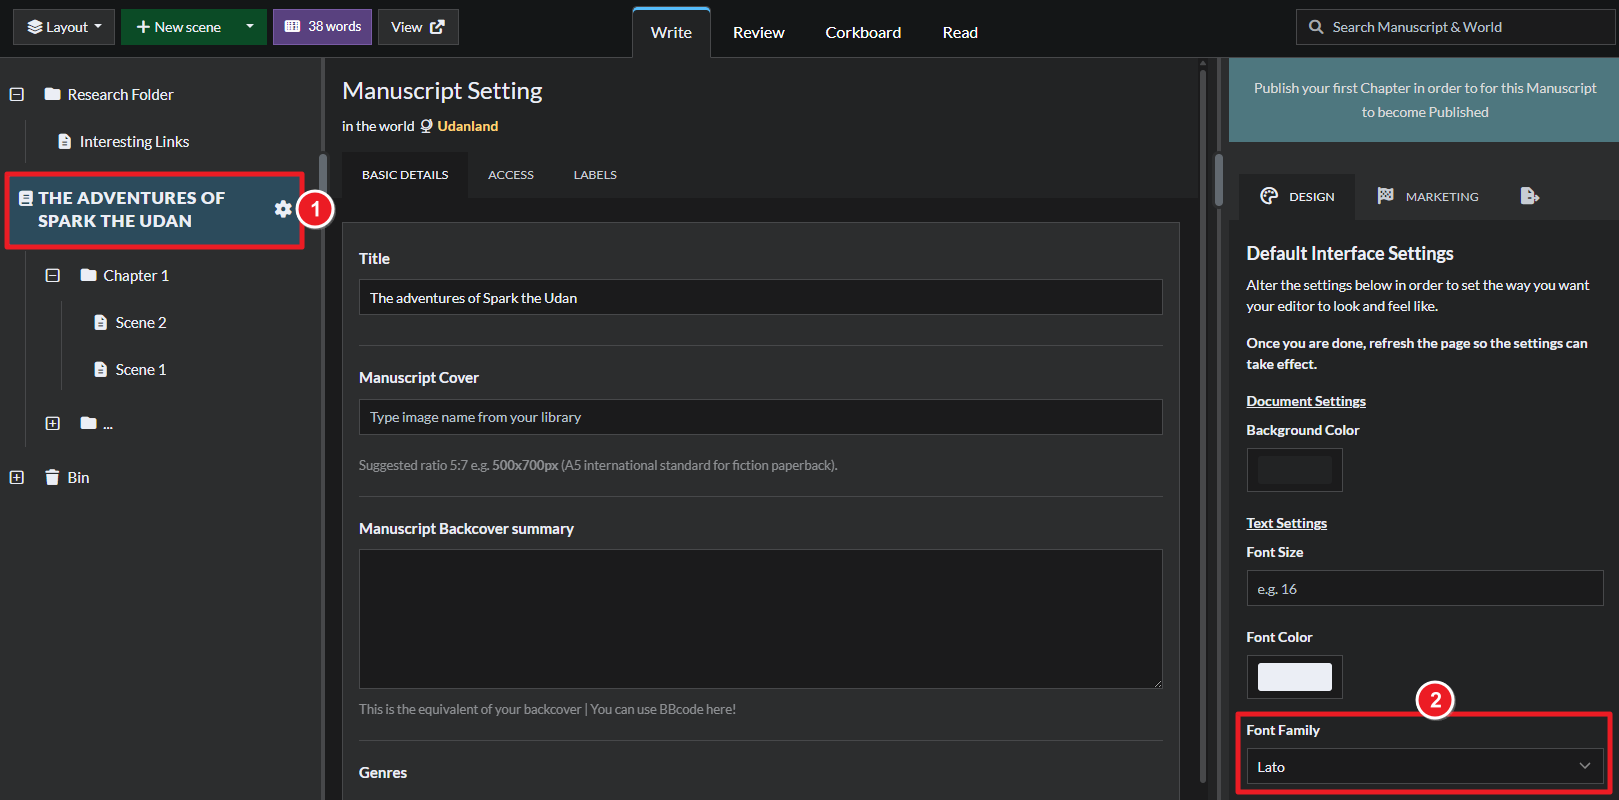1619x800 pixels.
Task: Click the Research Folder folder icon
Action: click(x=53, y=94)
